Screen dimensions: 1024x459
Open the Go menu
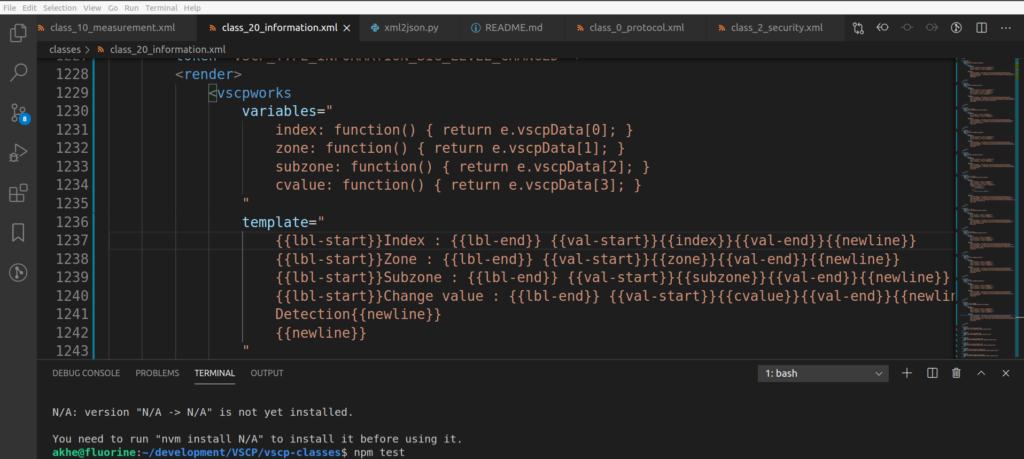coord(113,8)
